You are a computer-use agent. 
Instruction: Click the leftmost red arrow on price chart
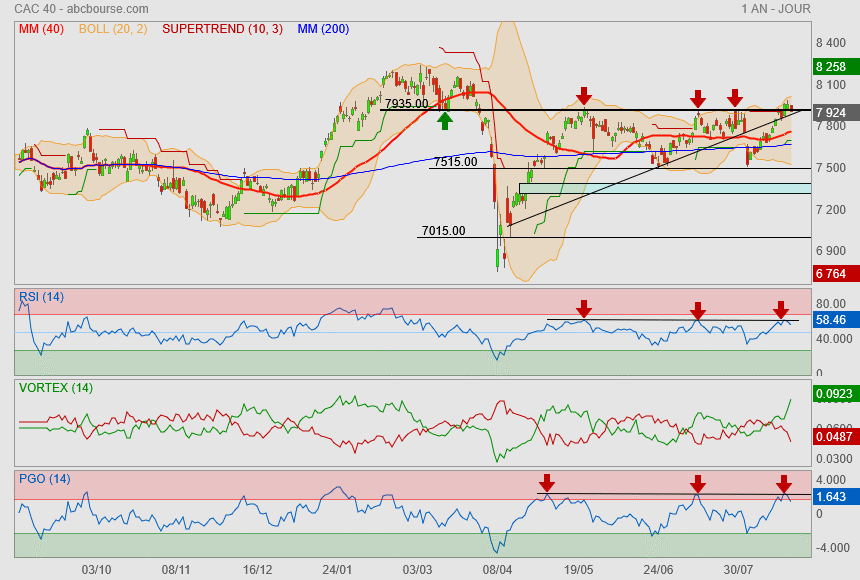coord(584,96)
